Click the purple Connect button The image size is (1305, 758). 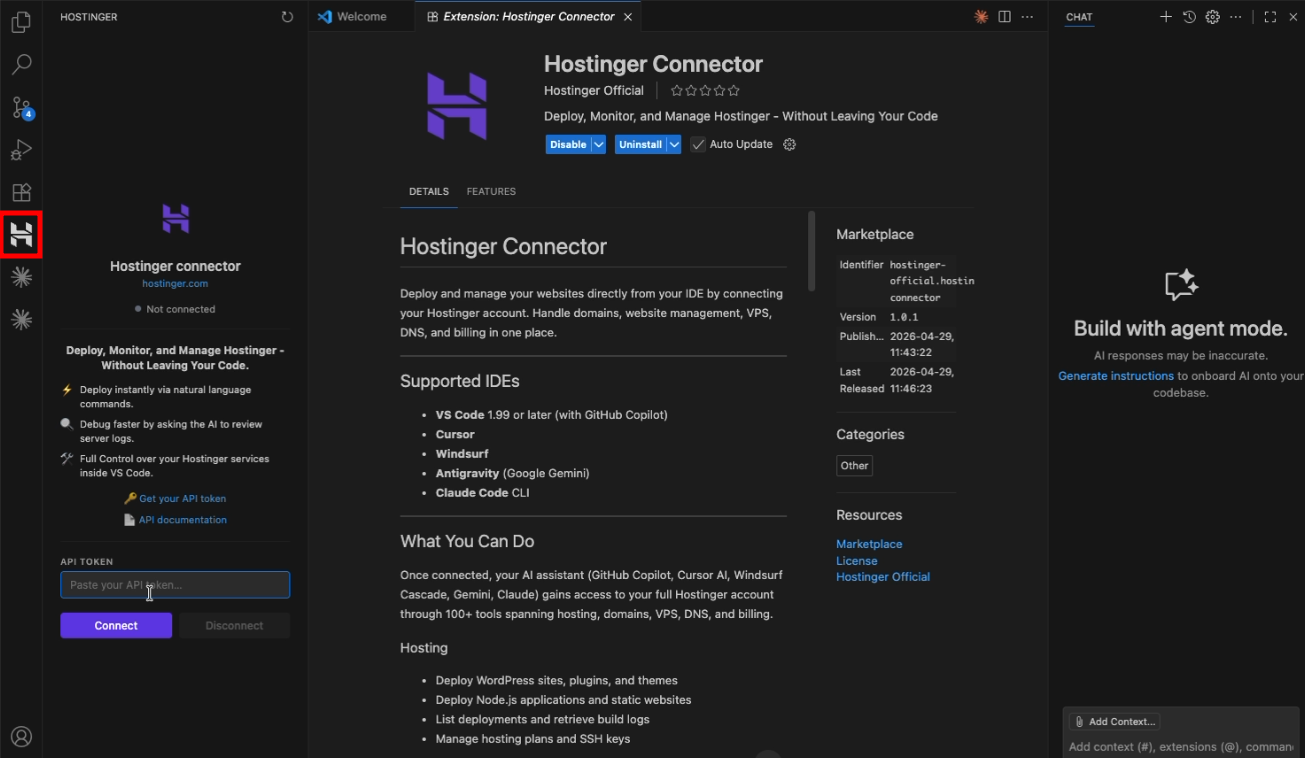[x=116, y=626]
